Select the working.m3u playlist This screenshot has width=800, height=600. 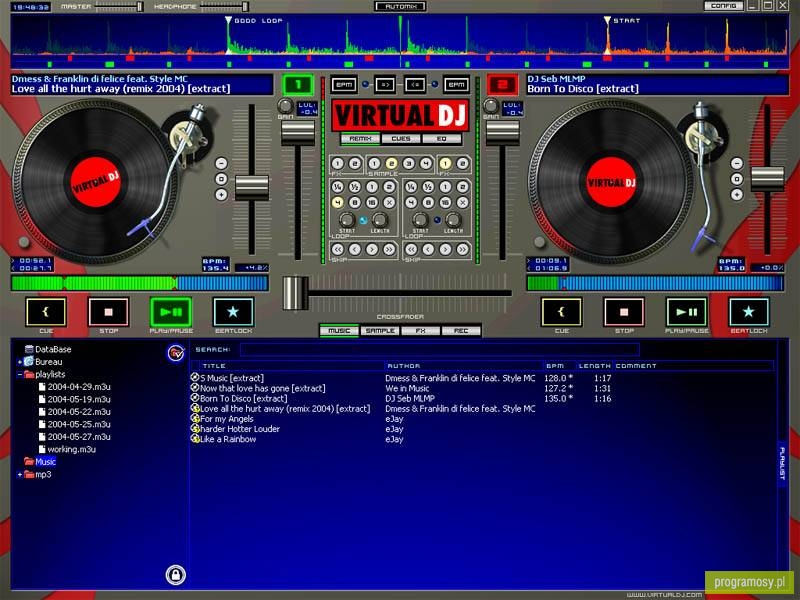(71, 449)
